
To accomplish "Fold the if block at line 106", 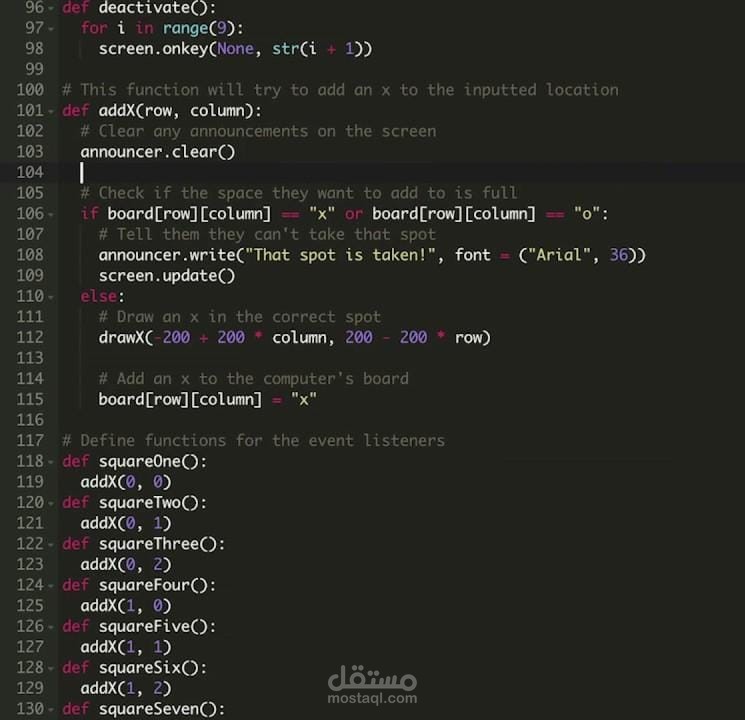I will [51, 214].
